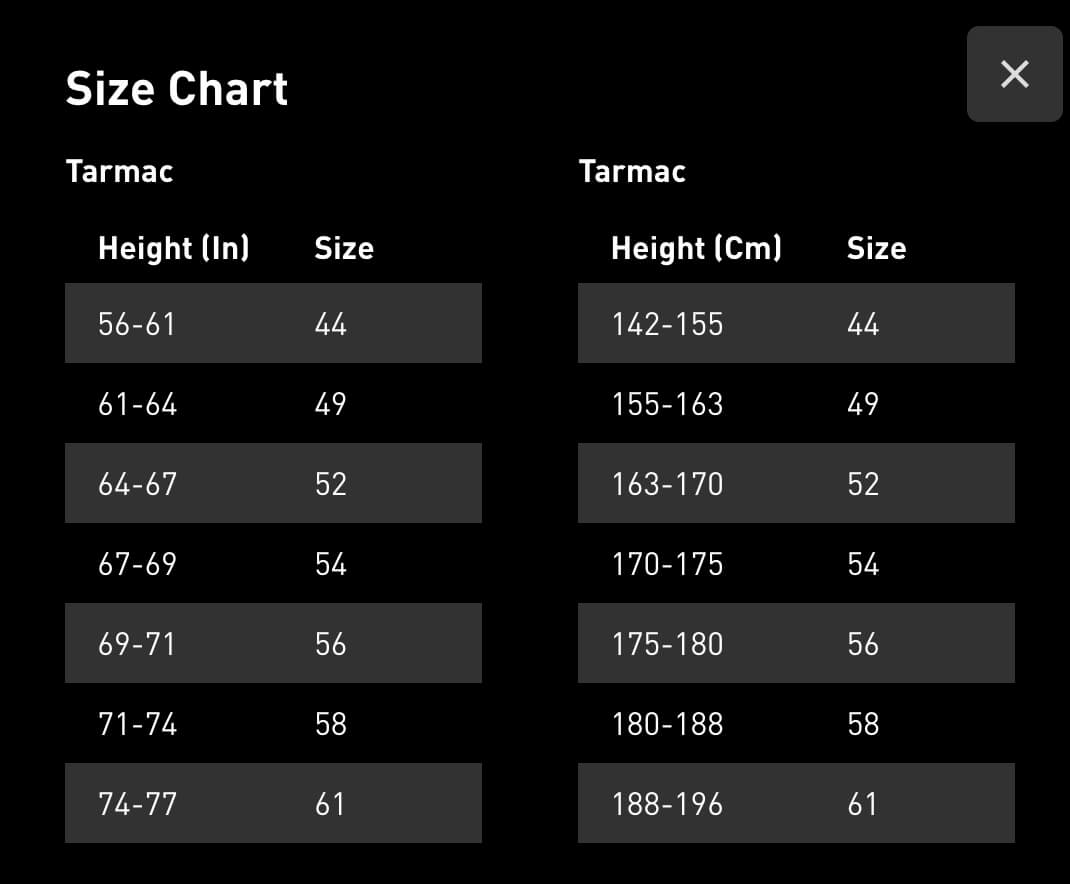The width and height of the screenshot is (1070, 884).
Task: Click the 69-71 inches height cell
Action: click(137, 644)
